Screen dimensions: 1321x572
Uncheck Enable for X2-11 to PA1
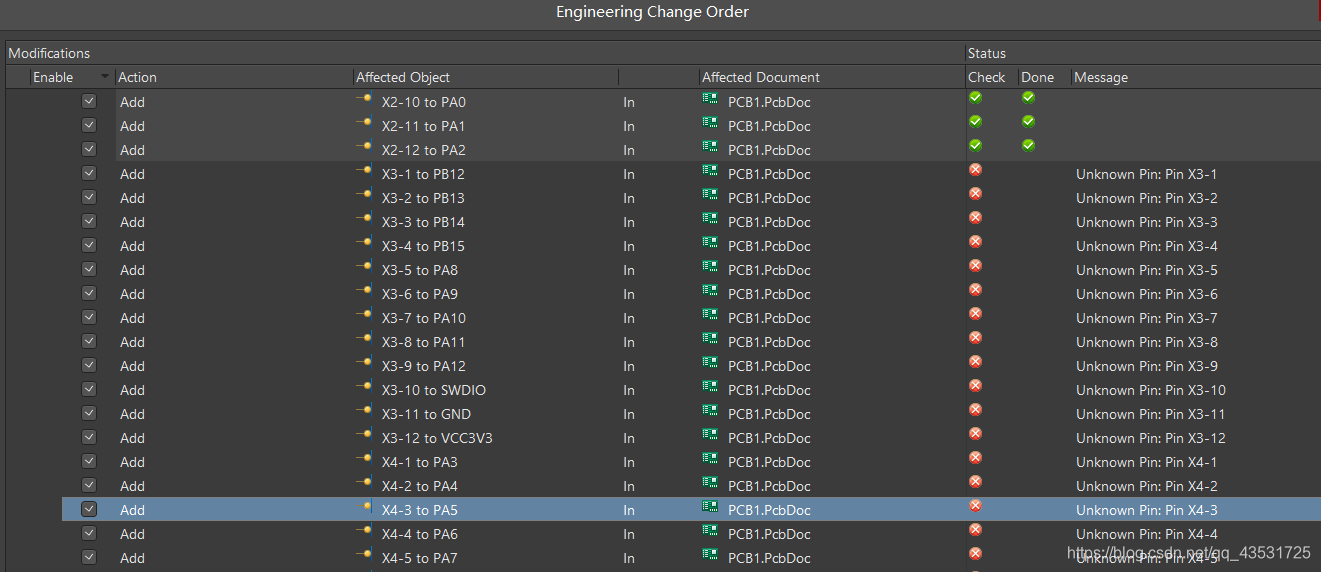[89, 125]
